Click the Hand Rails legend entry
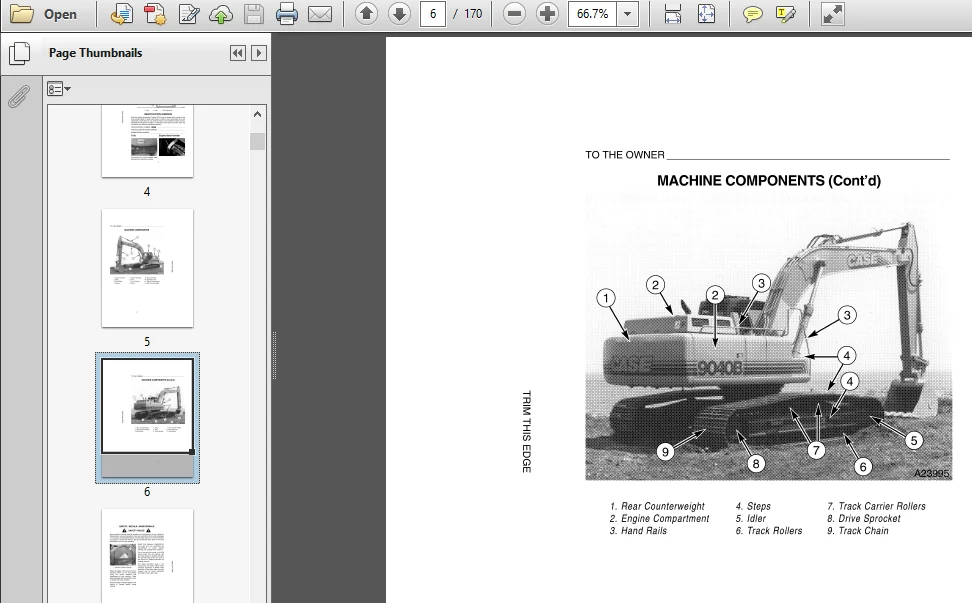The width and height of the screenshot is (972, 603). (x=638, y=531)
